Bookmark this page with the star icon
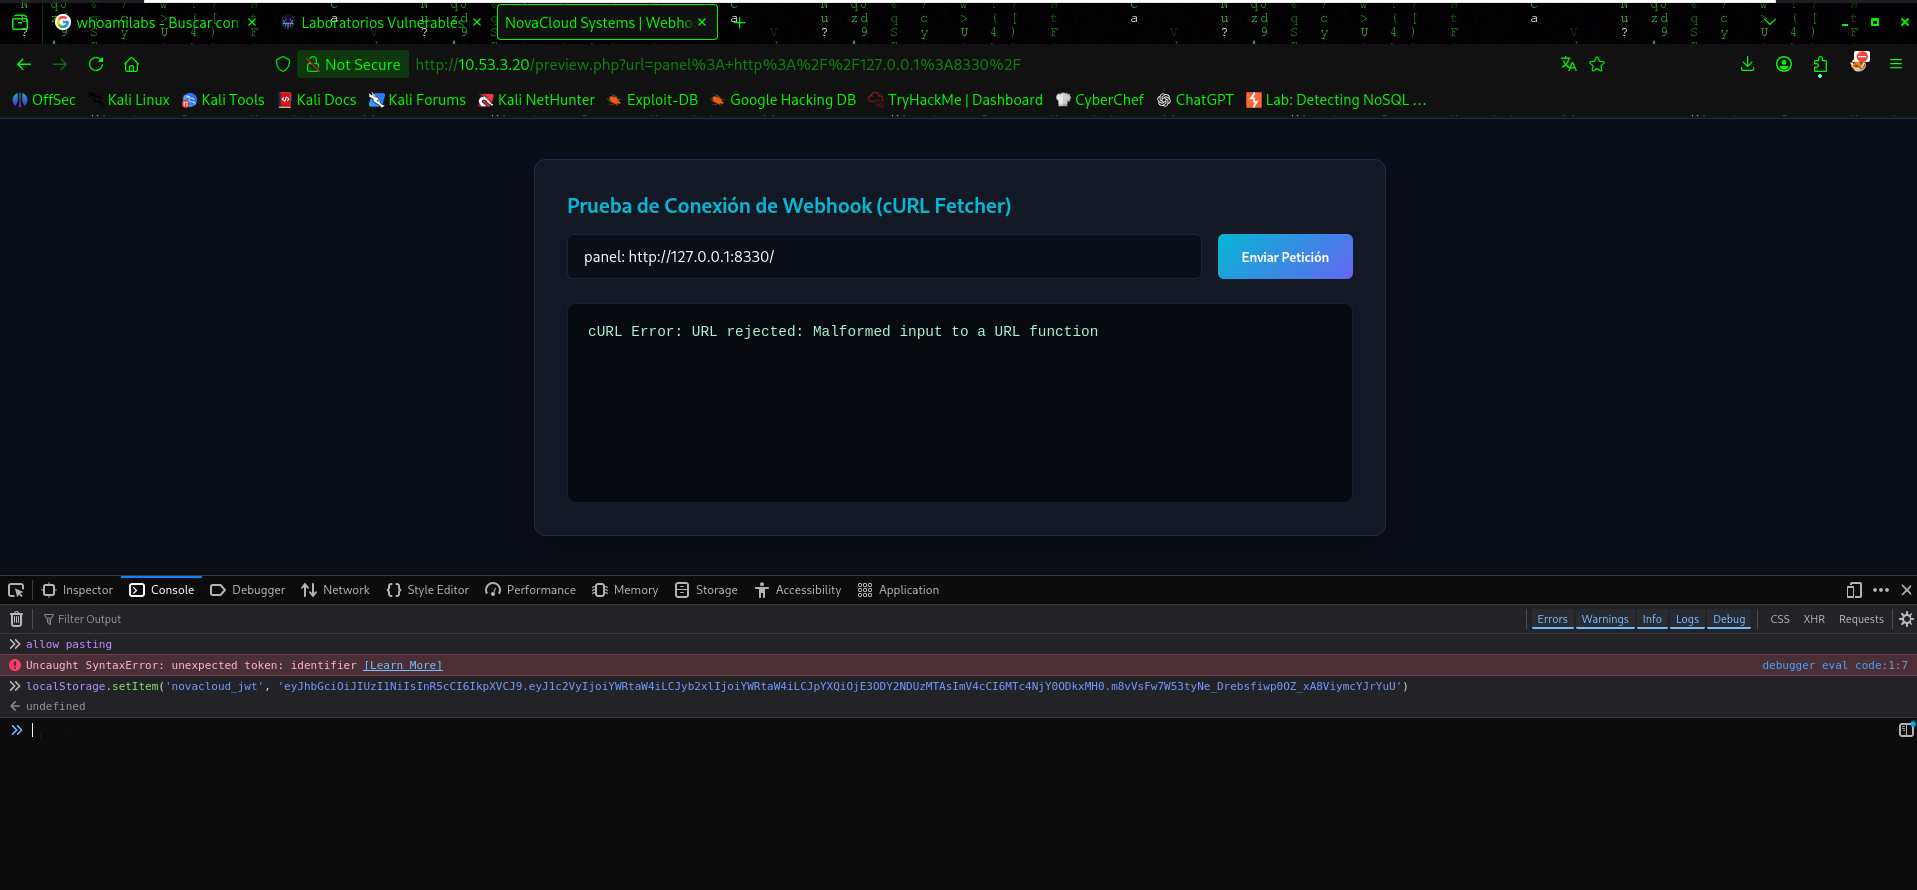This screenshot has width=1917, height=890. coord(1597,64)
